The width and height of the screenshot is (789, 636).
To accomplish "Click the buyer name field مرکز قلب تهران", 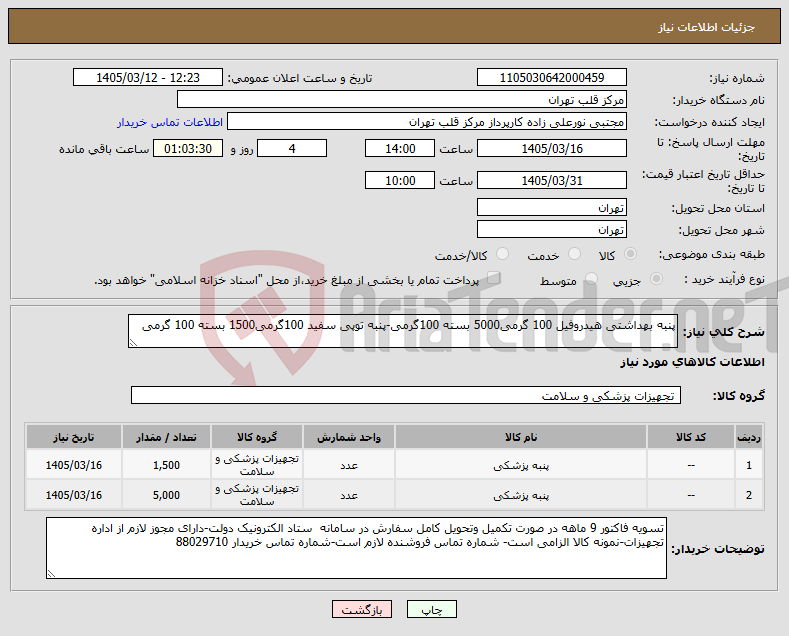I will (402, 100).
